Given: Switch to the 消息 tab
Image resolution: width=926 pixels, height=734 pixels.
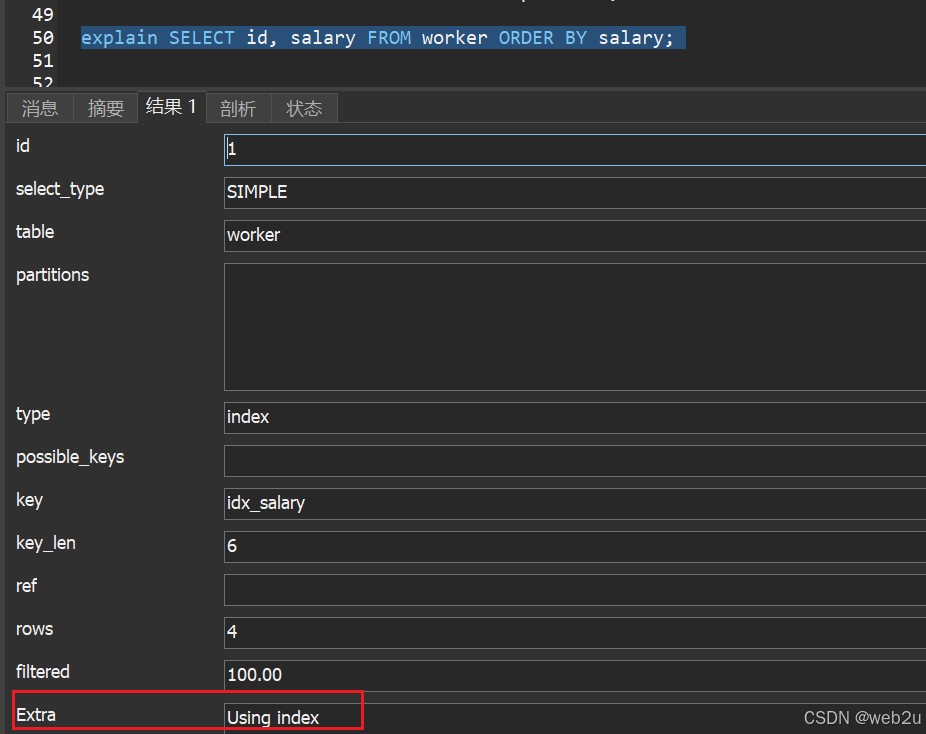Looking at the screenshot, I should pyautogui.click(x=40, y=108).
